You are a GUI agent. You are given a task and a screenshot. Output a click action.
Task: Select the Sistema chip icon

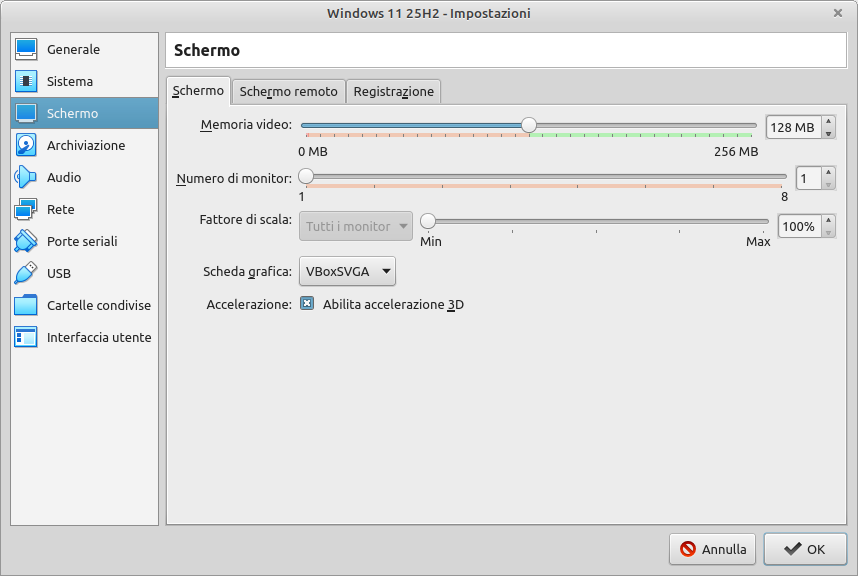point(26,81)
